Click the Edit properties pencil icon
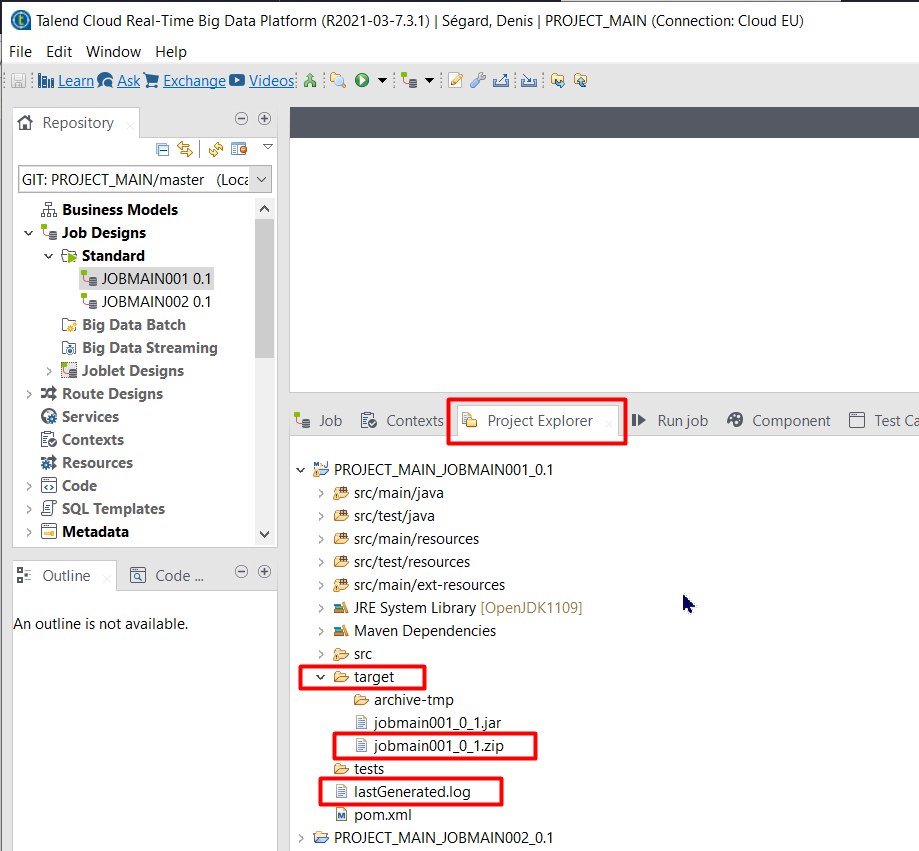This screenshot has width=919, height=851. coord(456,80)
